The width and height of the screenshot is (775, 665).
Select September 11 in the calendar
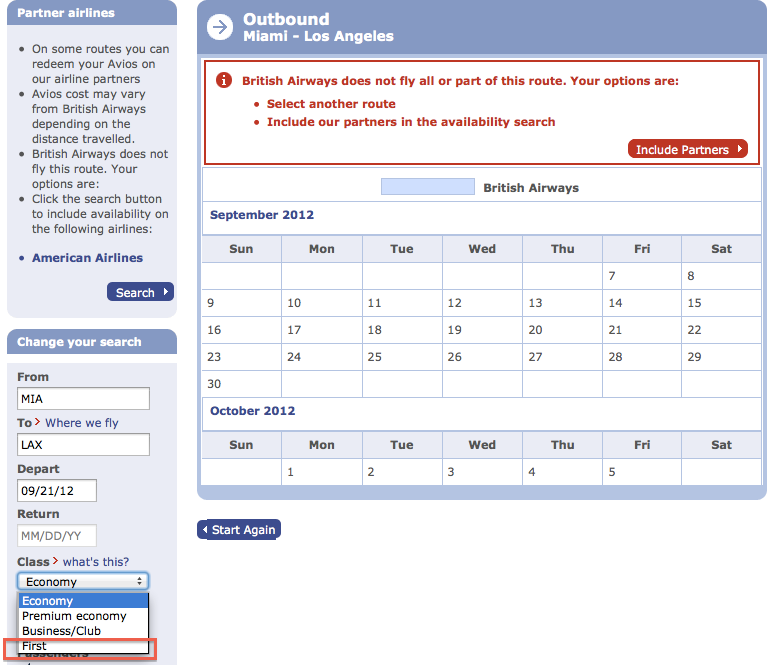pos(402,303)
